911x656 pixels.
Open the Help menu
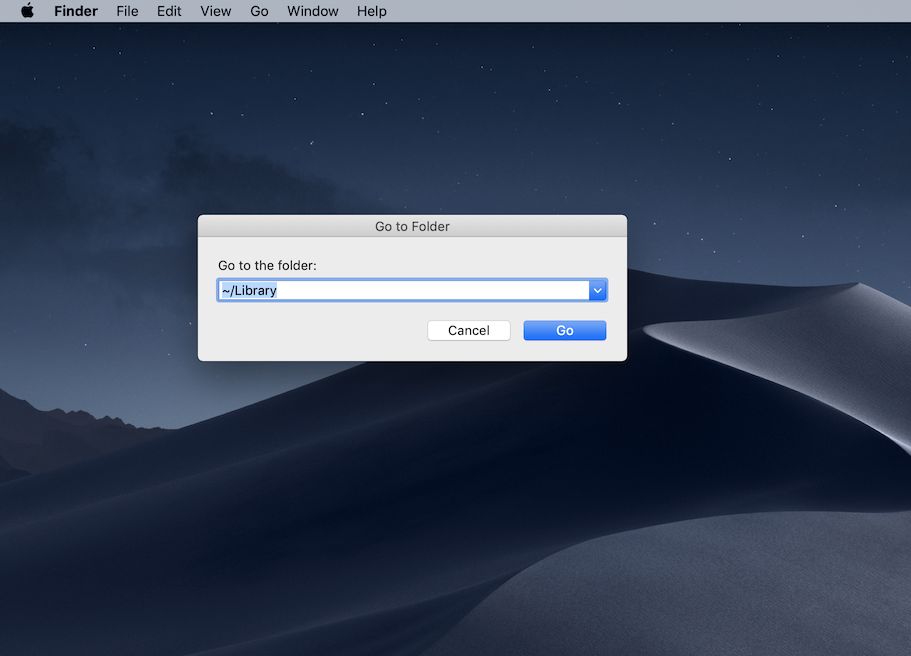click(371, 11)
